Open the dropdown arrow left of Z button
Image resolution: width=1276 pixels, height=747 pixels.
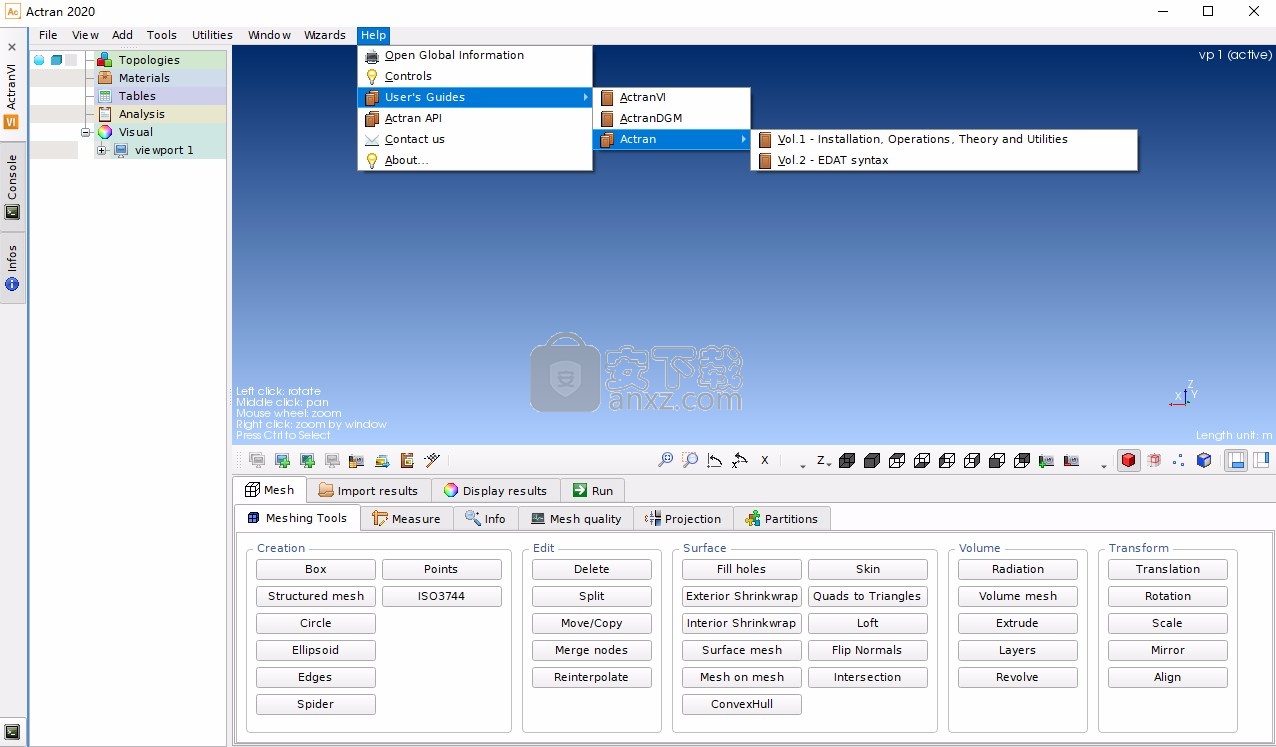[x=803, y=466]
